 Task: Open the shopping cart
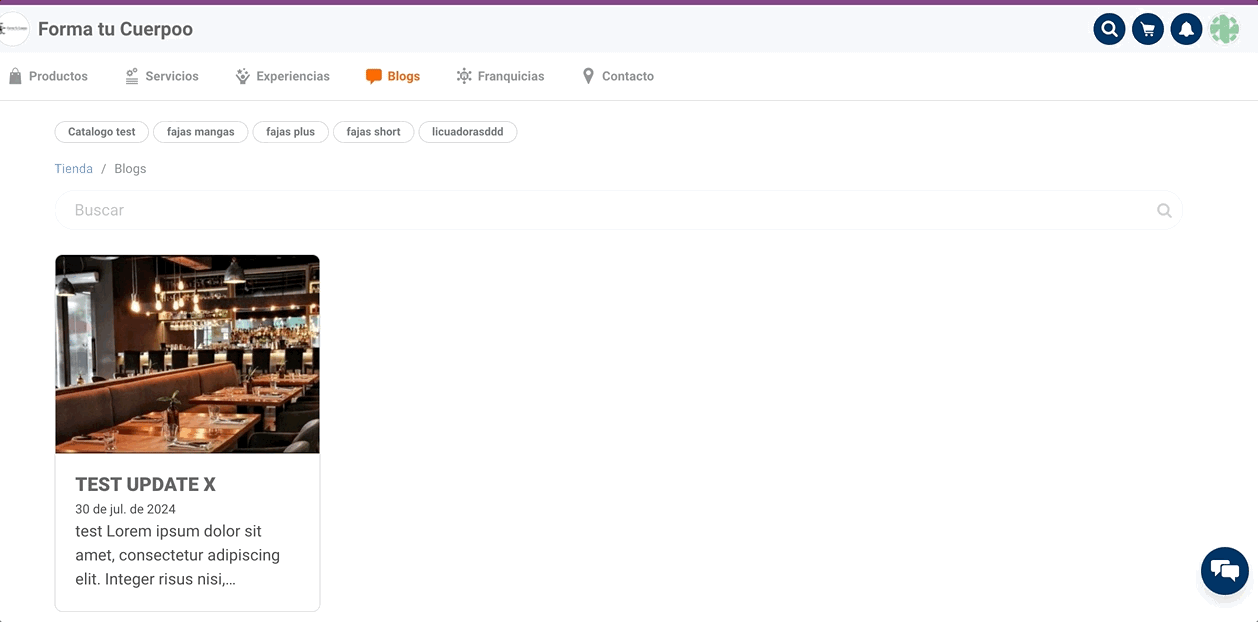tap(1147, 29)
